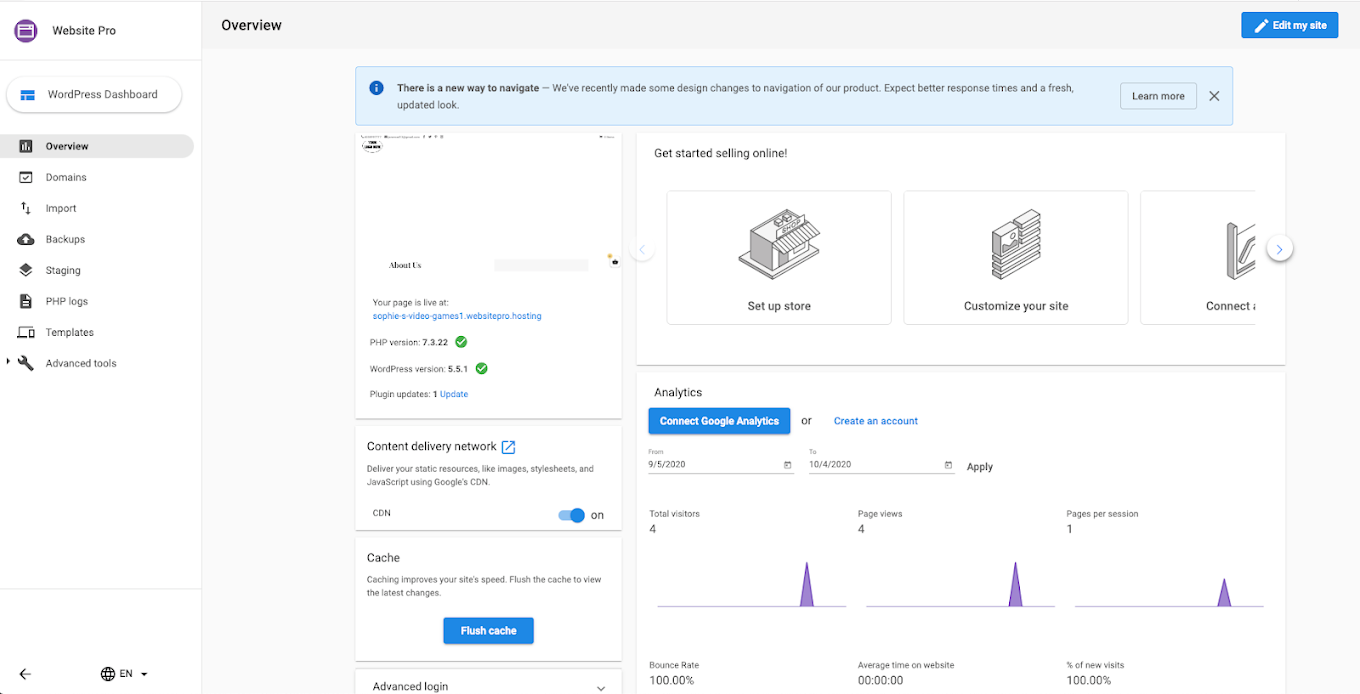Click the Content delivery network heading

click(x=432, y=447)
